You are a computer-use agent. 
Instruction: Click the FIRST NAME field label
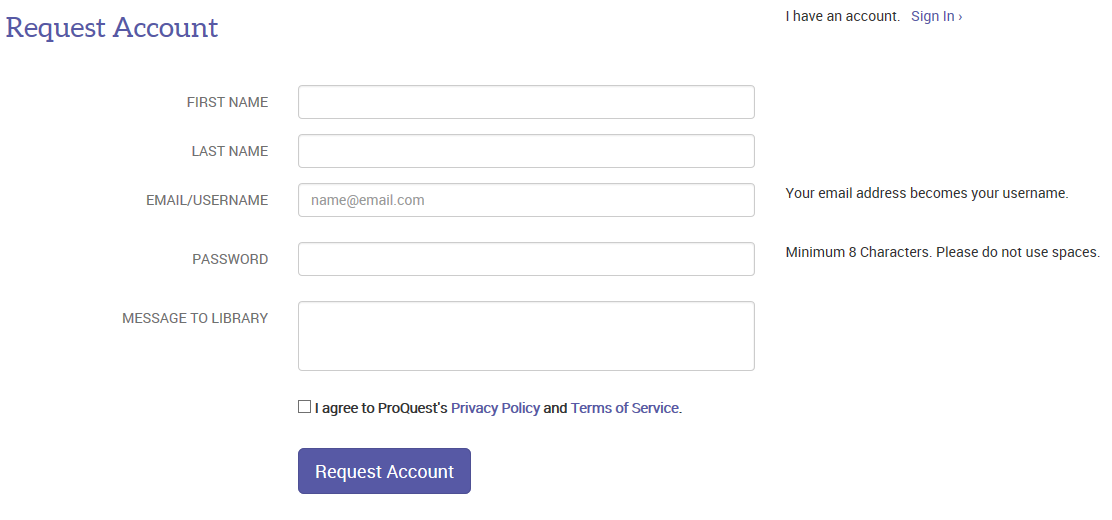[227, 102]
